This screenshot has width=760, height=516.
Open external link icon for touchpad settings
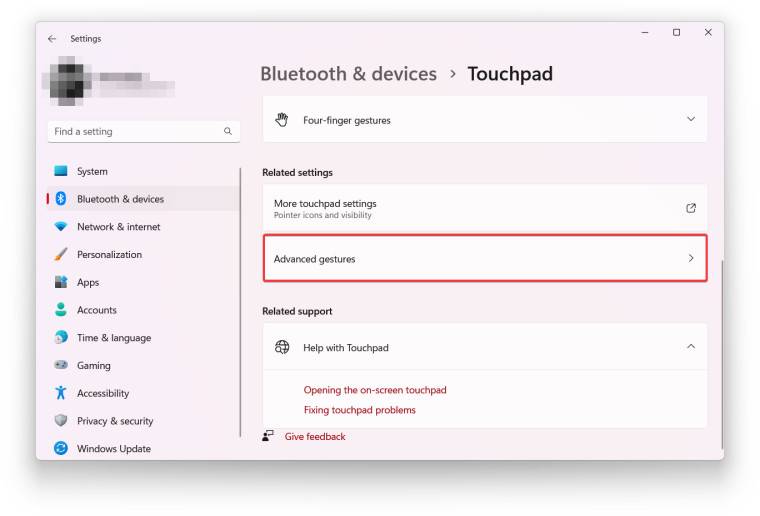(690, 208)
